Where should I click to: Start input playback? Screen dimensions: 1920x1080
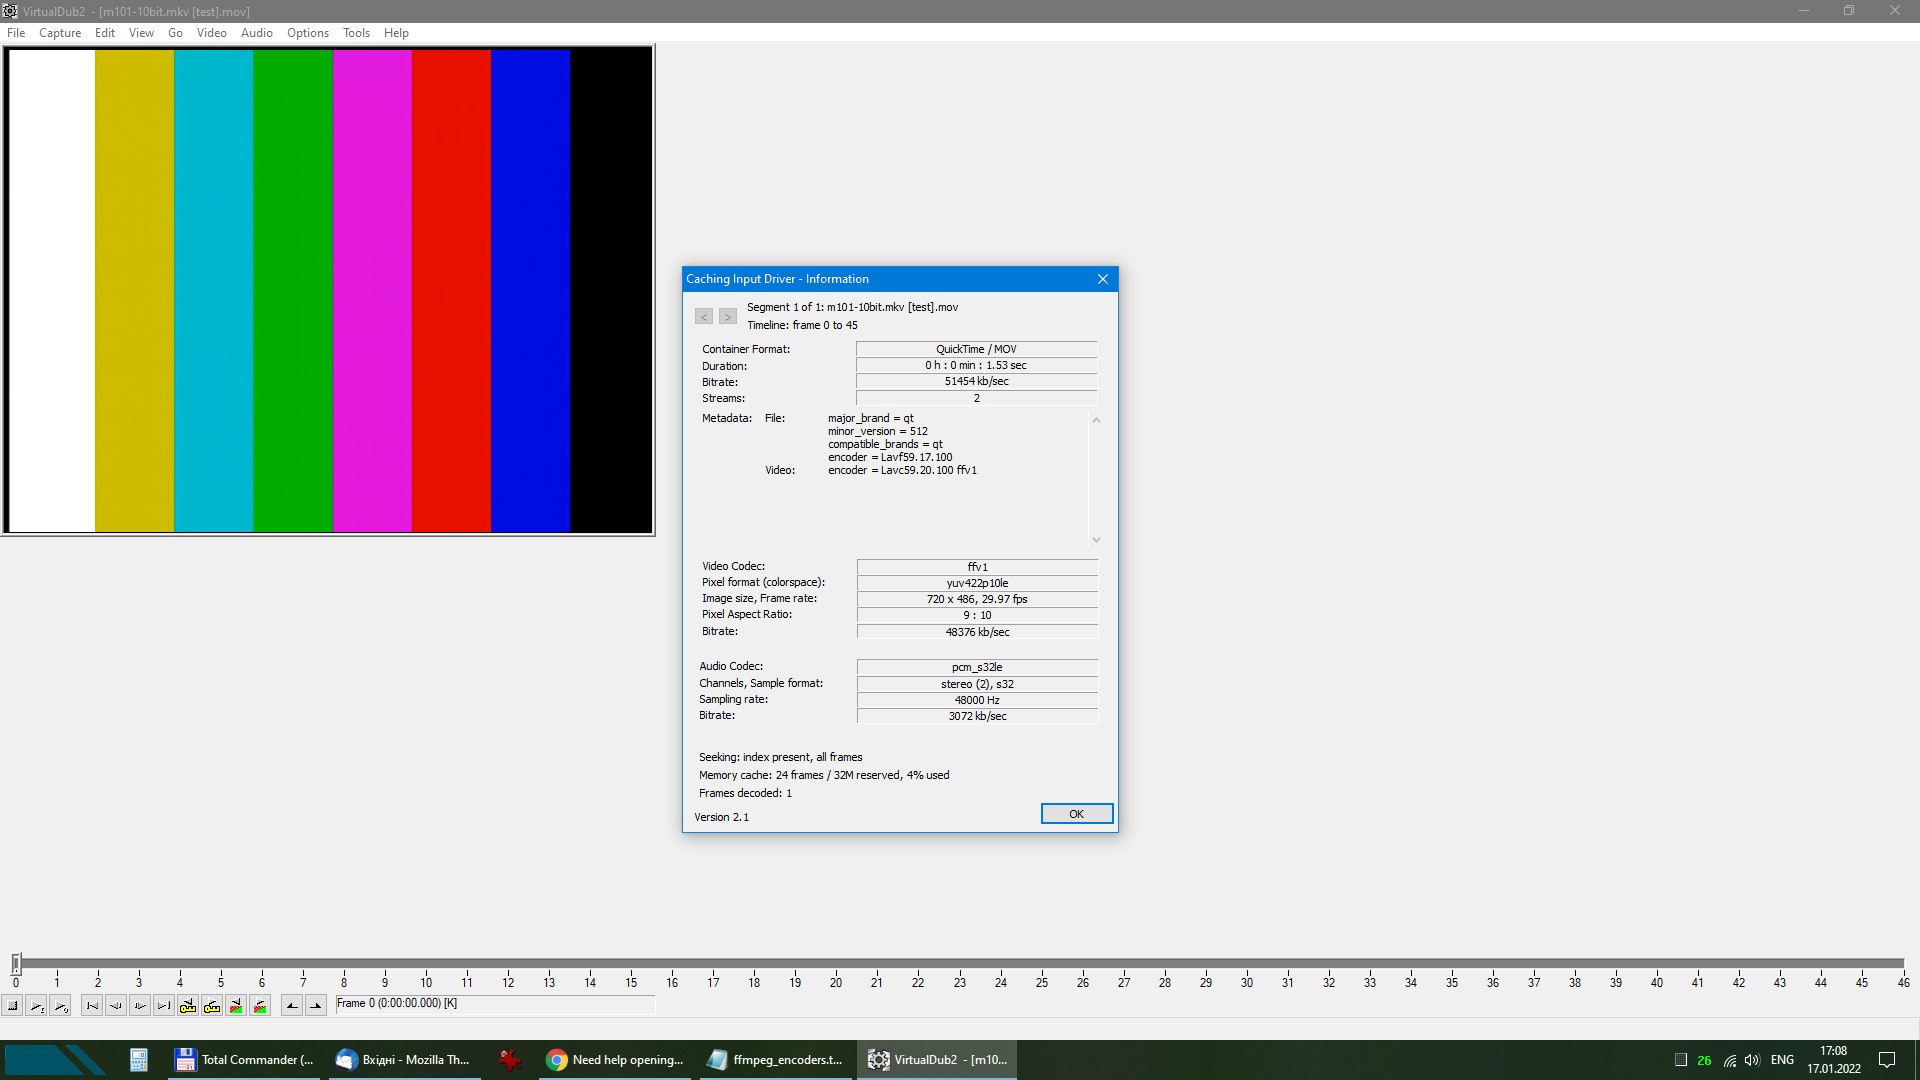coord(37,1006)
